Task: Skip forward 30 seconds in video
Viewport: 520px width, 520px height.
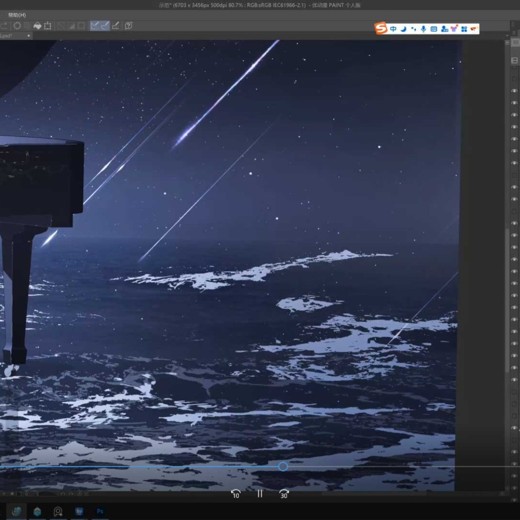Action: 284,494
